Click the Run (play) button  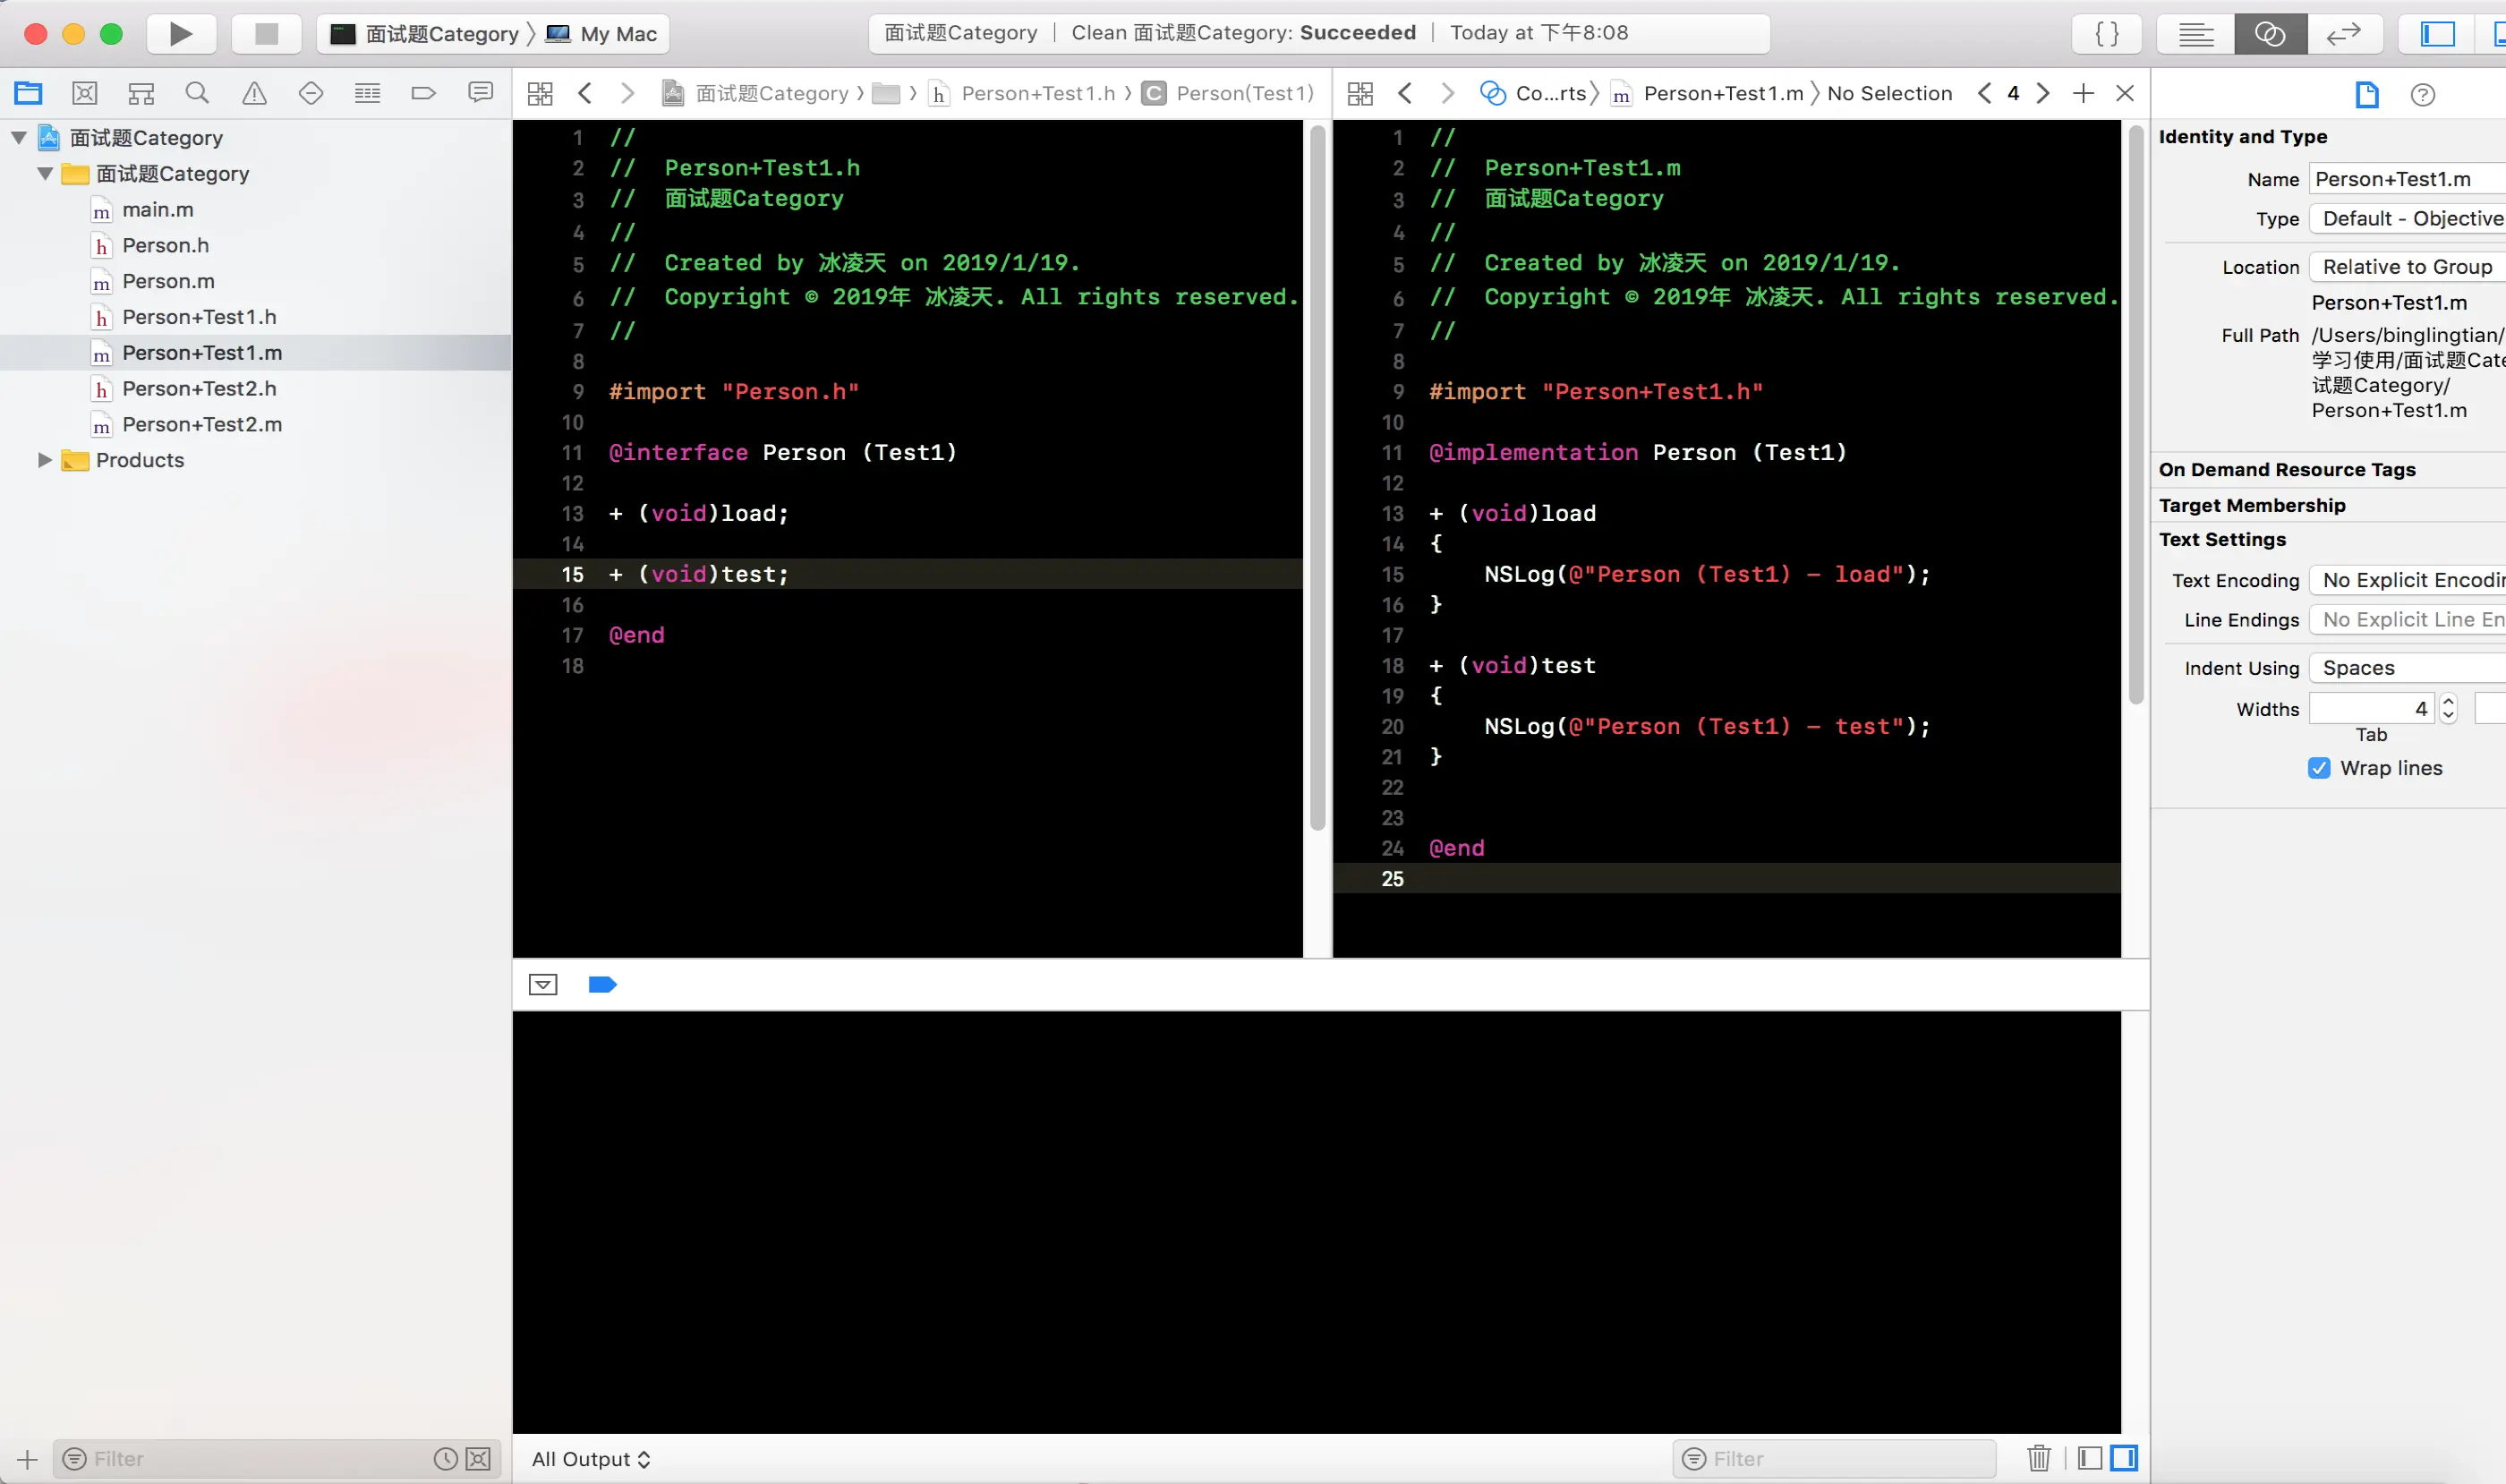[181, 34]
